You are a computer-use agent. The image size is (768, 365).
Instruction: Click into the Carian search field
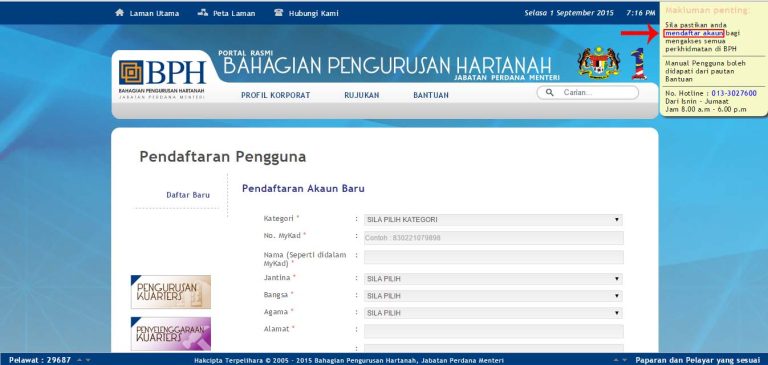588,92
